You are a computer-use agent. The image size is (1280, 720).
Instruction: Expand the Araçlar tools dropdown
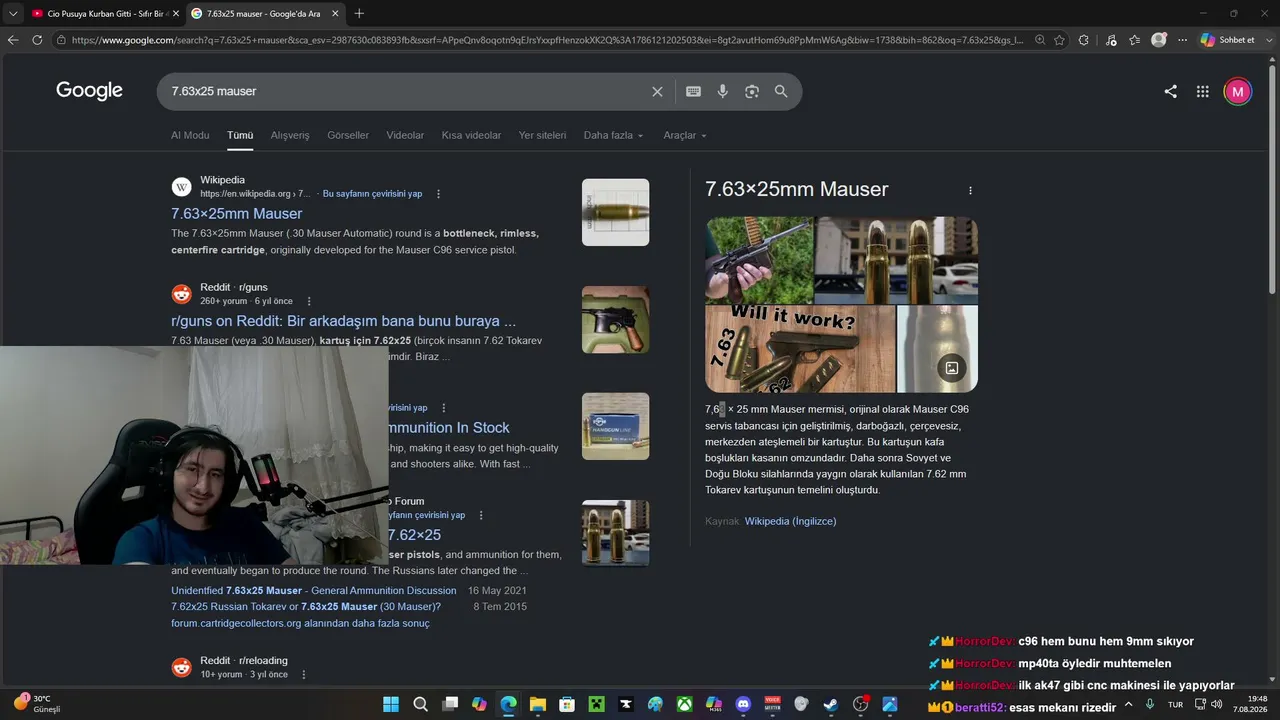point(685,135)
